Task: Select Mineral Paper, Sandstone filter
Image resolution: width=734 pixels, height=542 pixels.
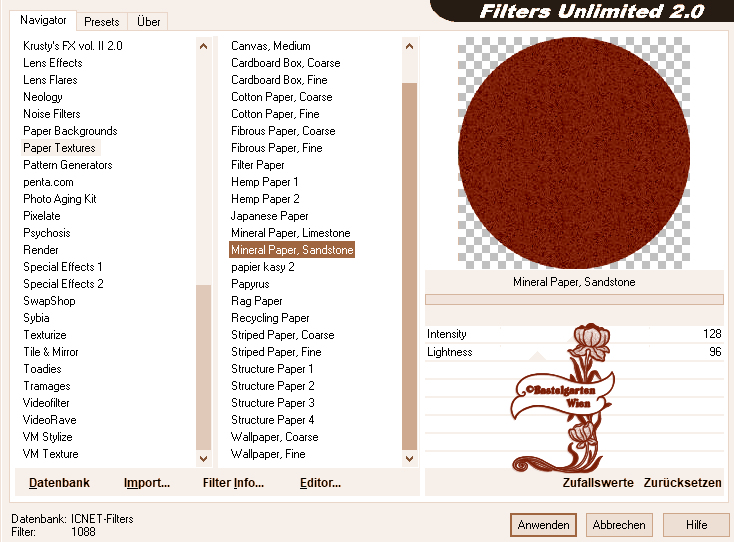Action: (x=292, y=250)
